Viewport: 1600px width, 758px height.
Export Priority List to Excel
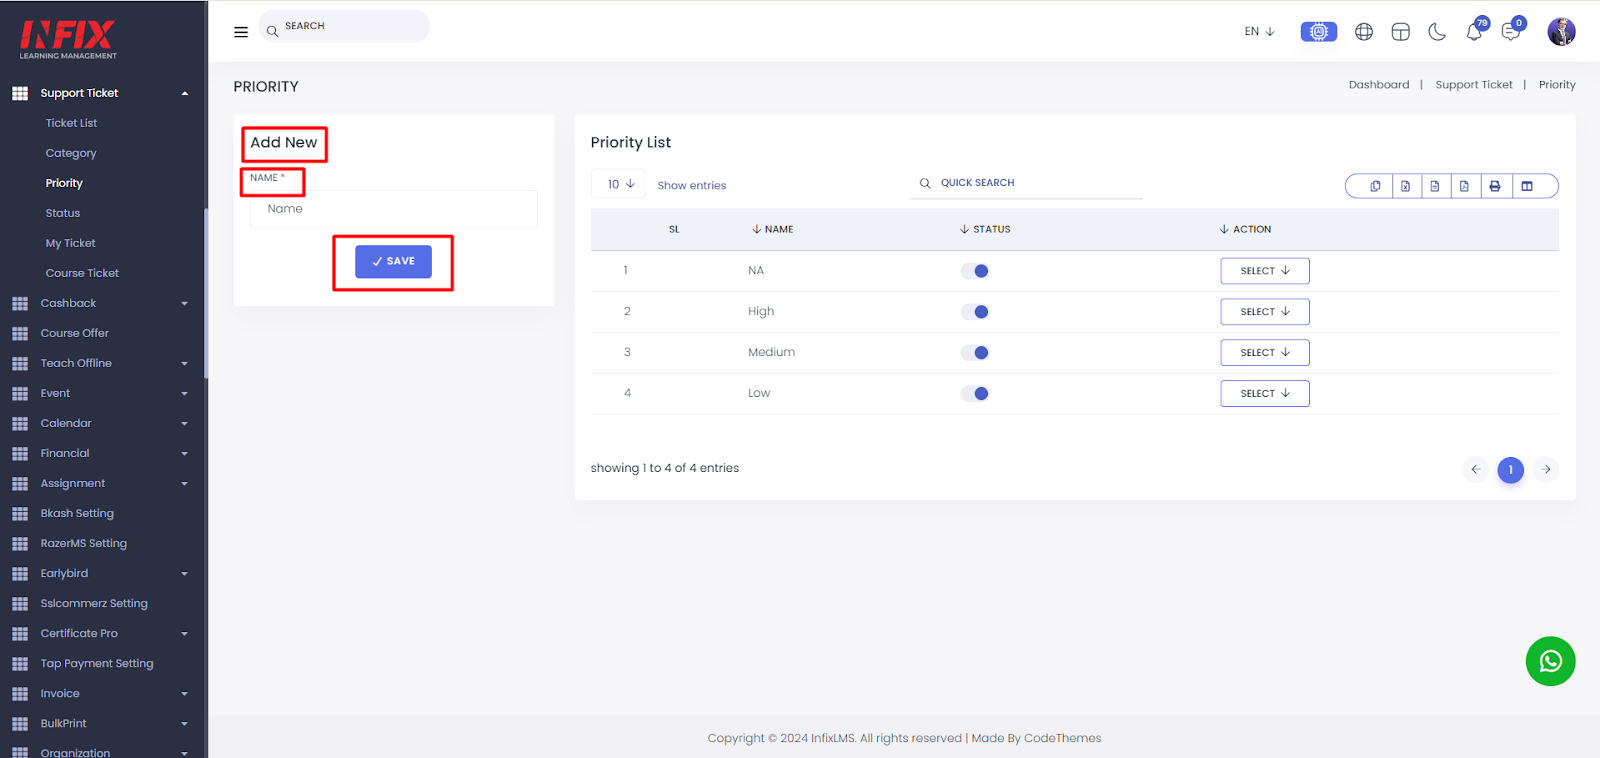point(1406,186)
